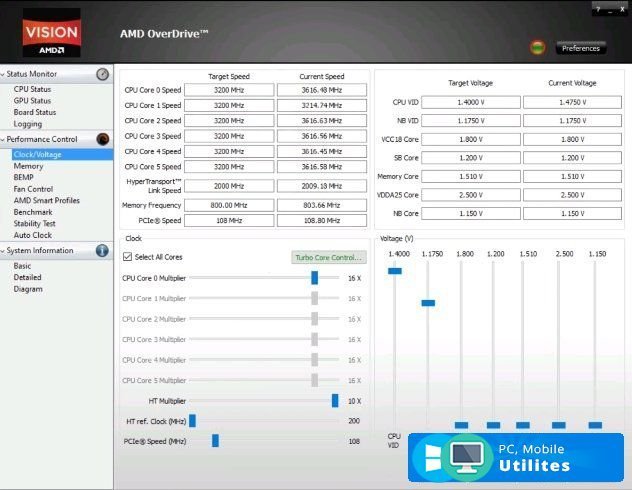The image size is (632, 490).
Task: Click the CPU VID target voltage 1.4000 V
Action: (471, 102)
